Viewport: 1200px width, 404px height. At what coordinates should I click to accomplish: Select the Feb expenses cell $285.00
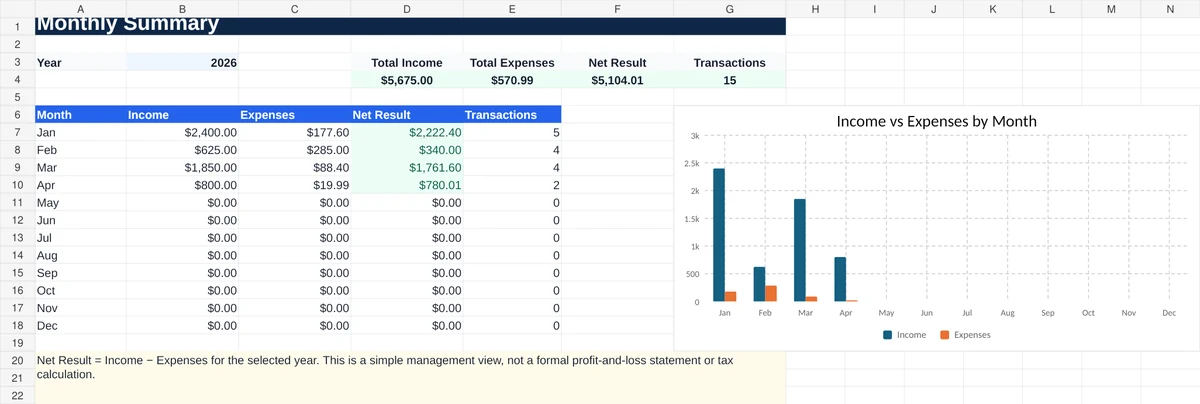click(x=294, y=150)
